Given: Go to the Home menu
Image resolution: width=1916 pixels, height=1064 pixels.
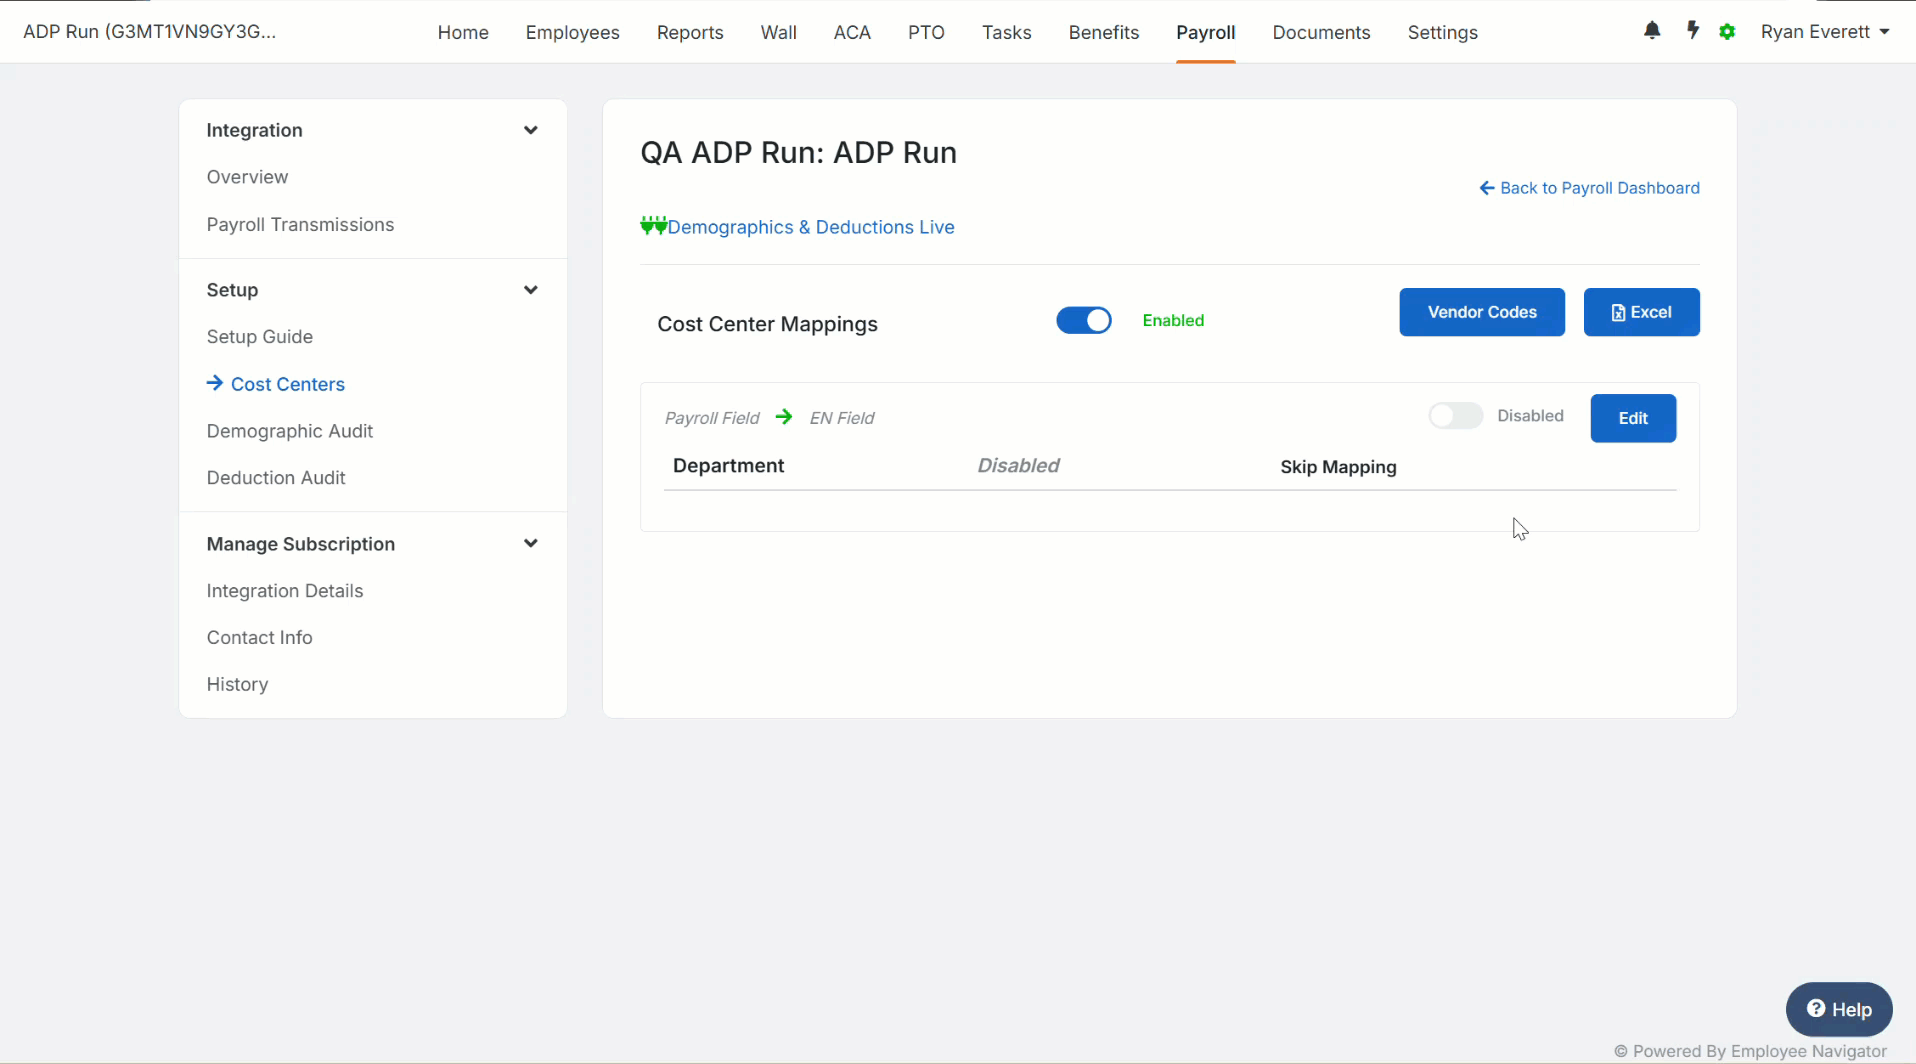Looking at the screenshot, I should pyautogui.click(x=463, y=32).
